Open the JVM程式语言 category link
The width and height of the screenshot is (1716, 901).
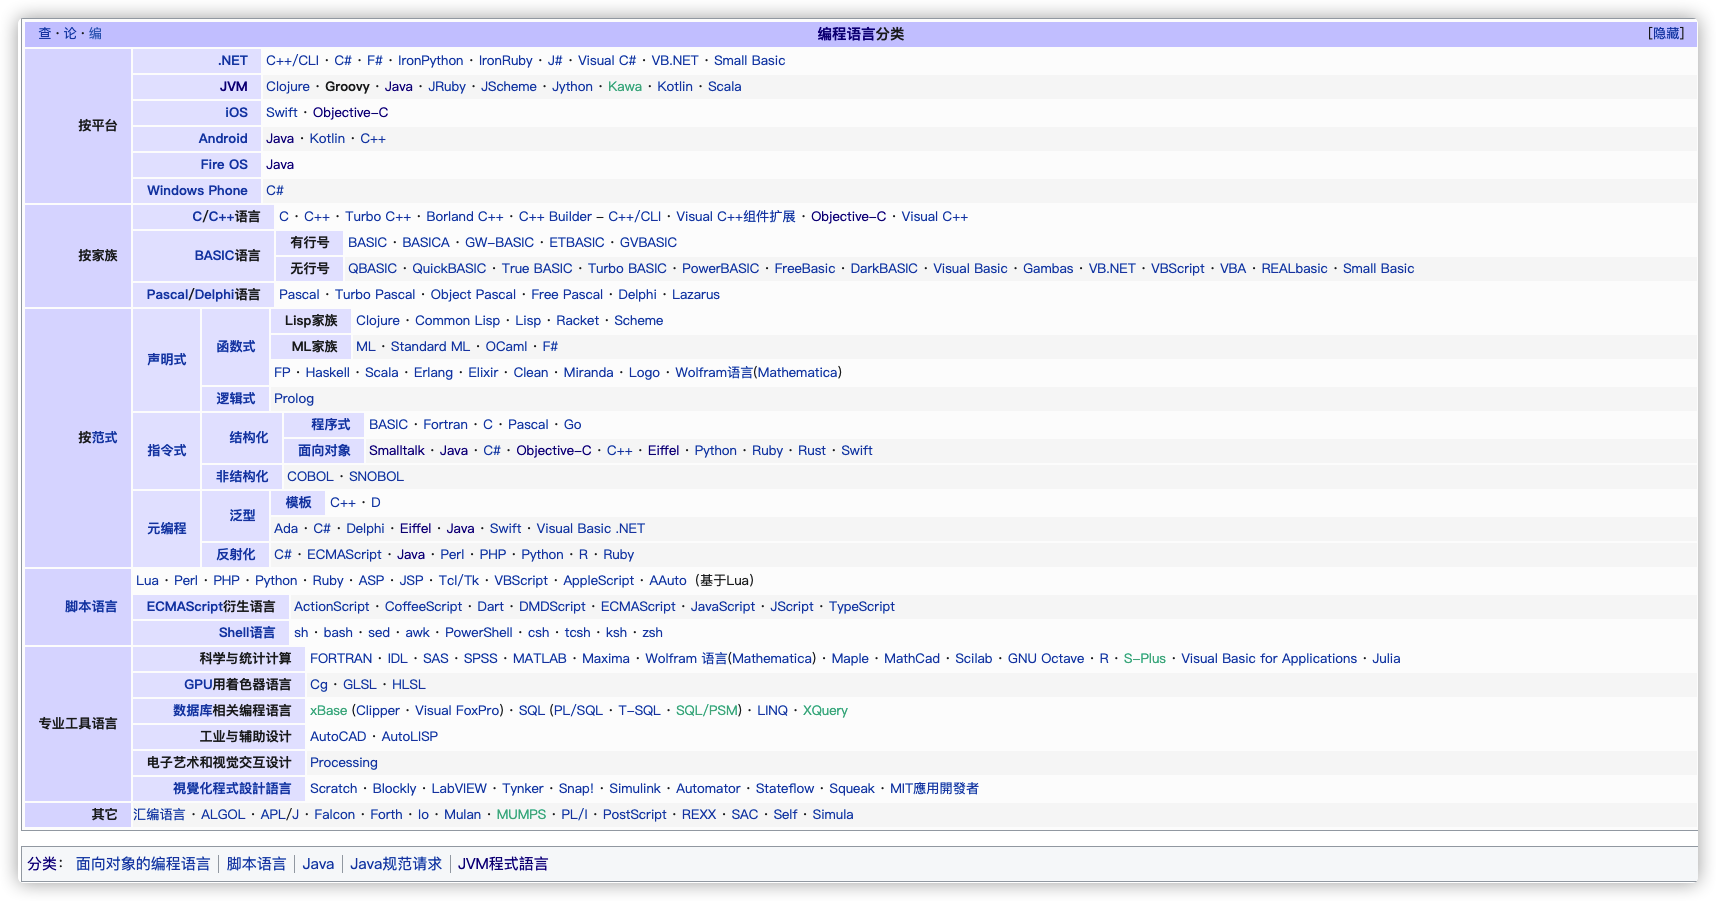point(503,863)
